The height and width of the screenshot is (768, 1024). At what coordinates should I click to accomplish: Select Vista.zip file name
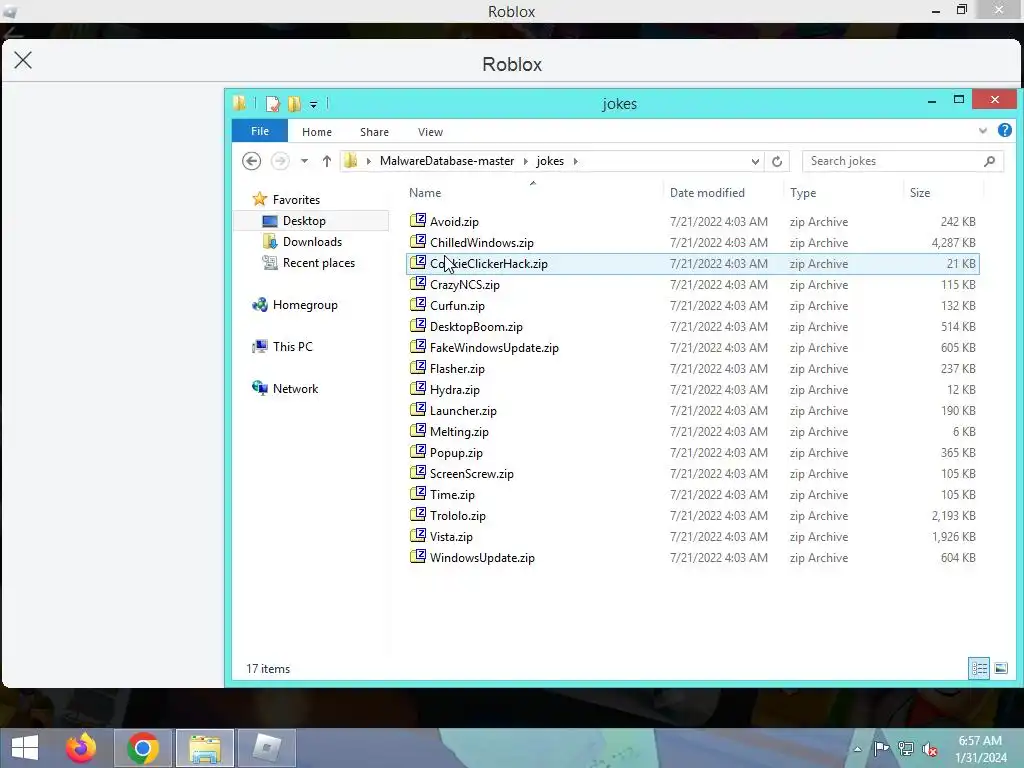tap(451, 536)
